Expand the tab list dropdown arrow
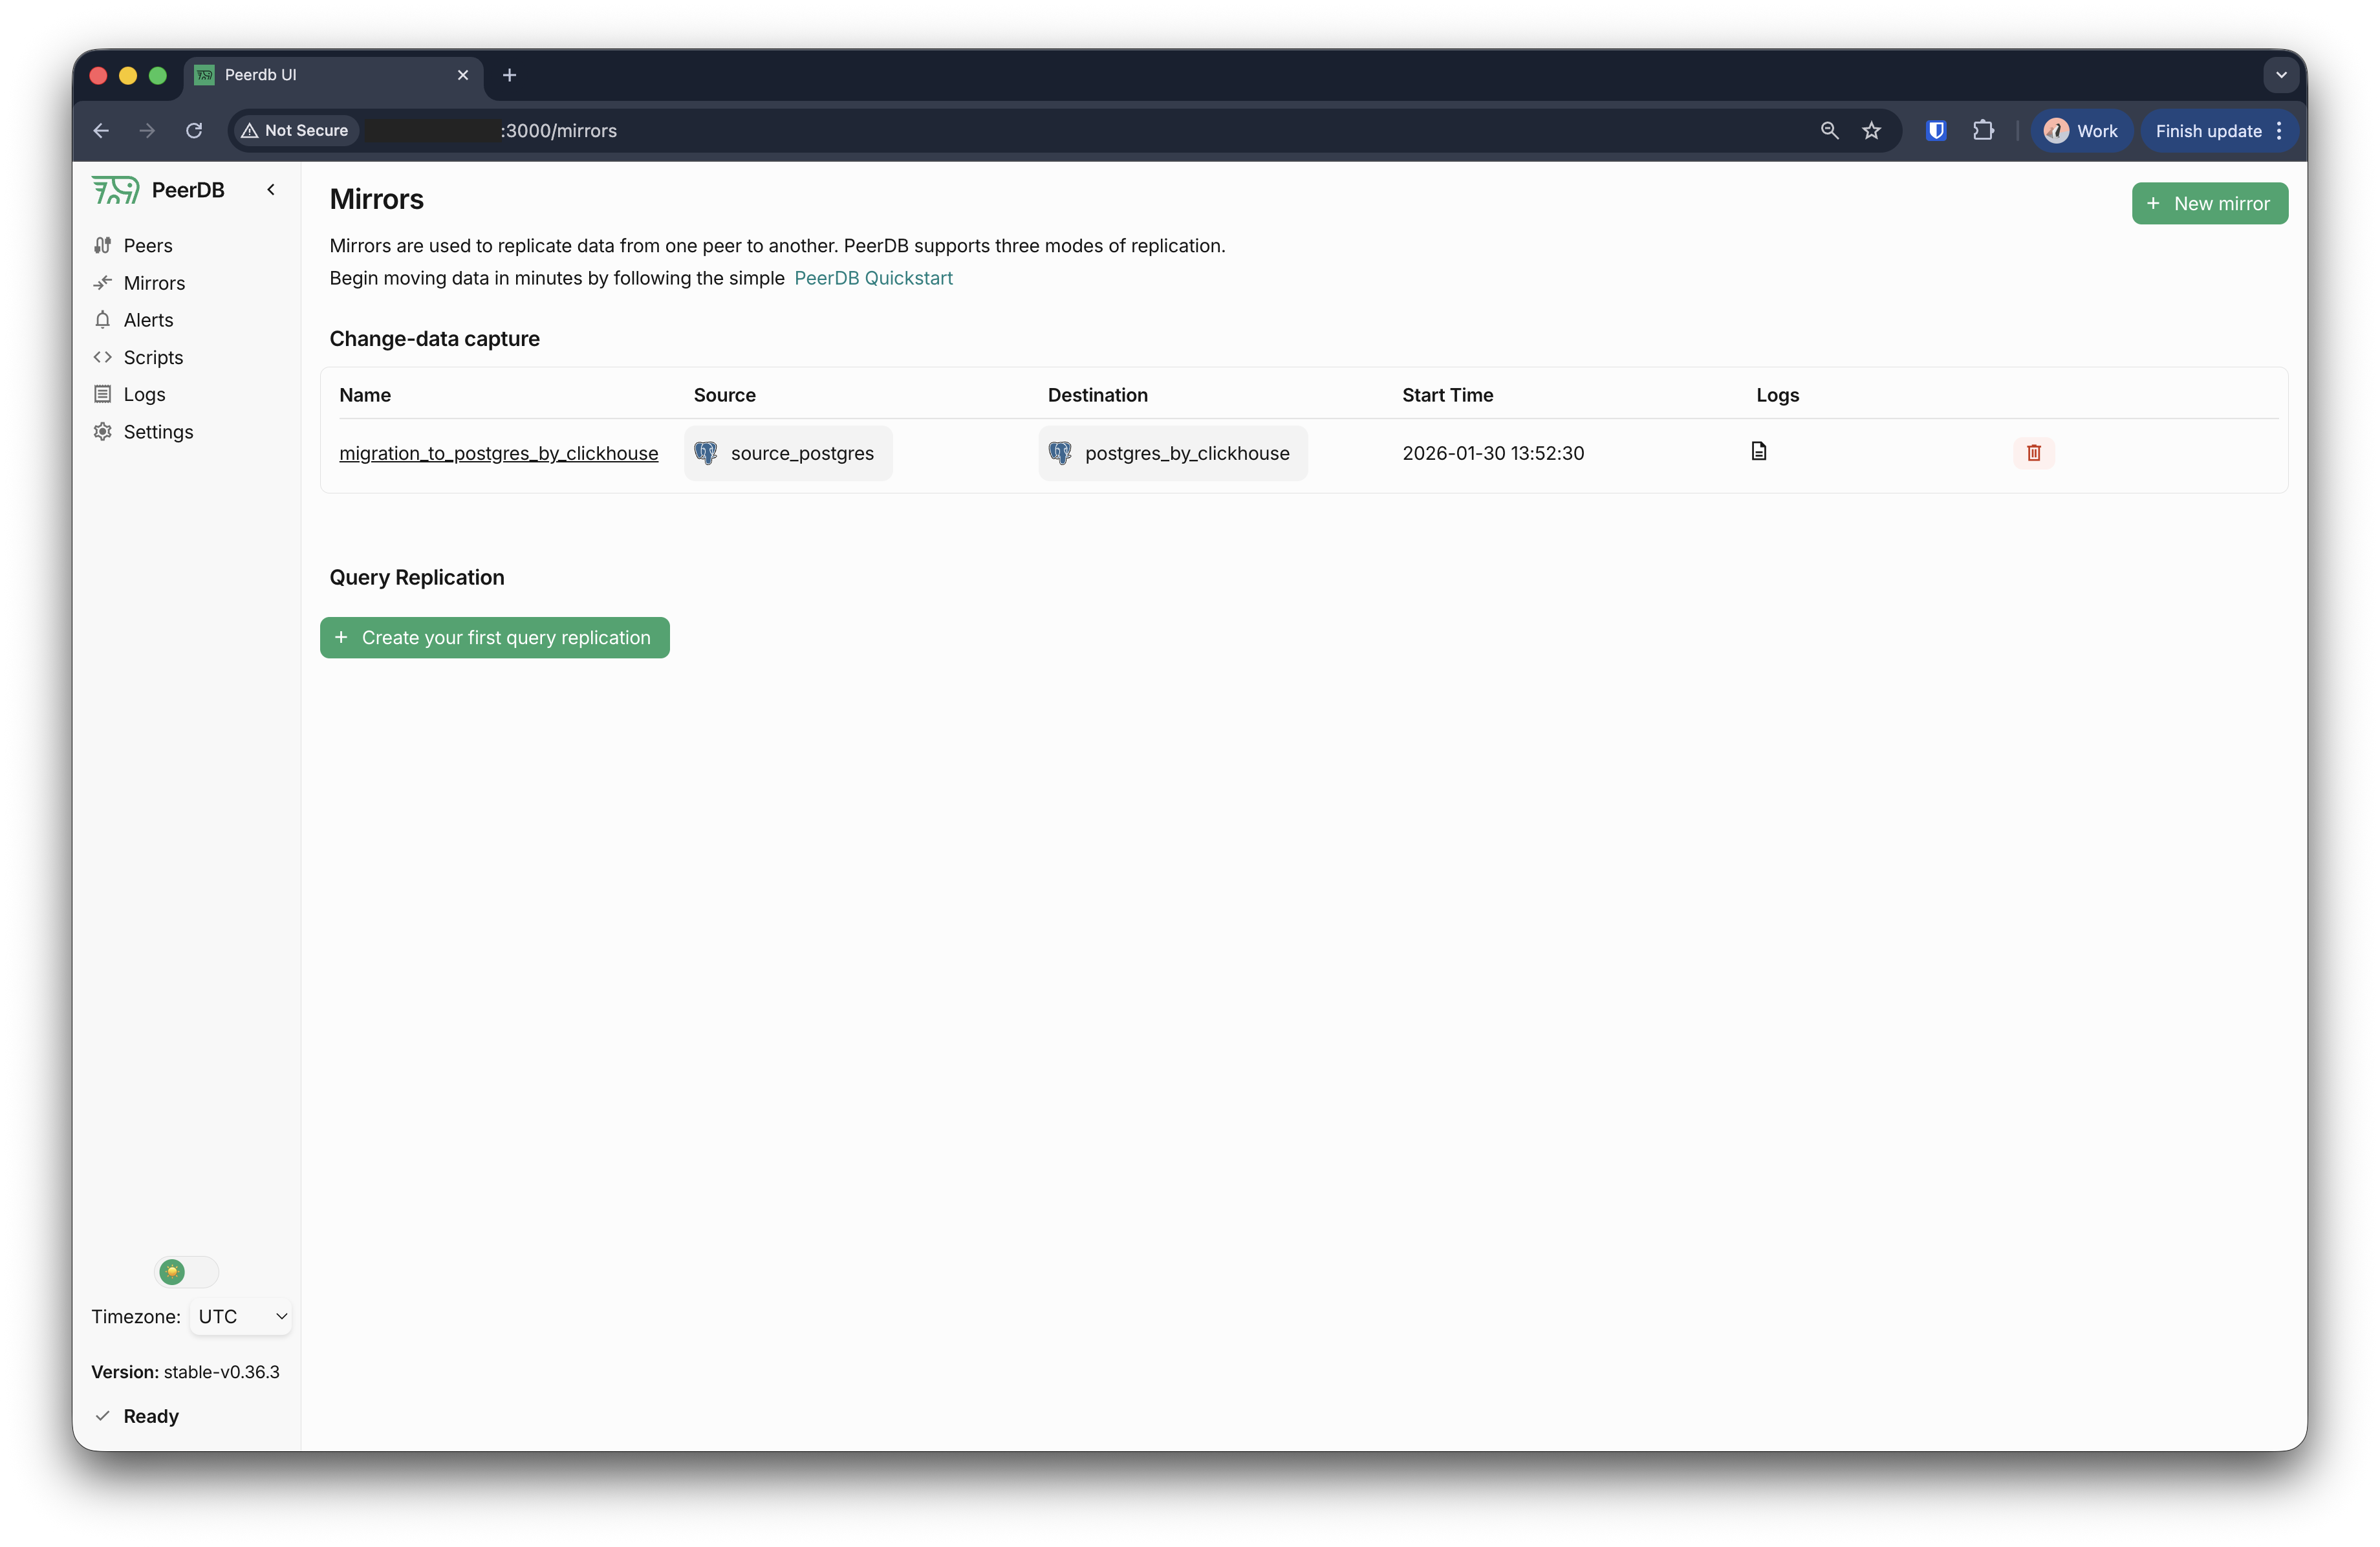Viewport: 2380px width, 1547px height. click(2281, 75)
